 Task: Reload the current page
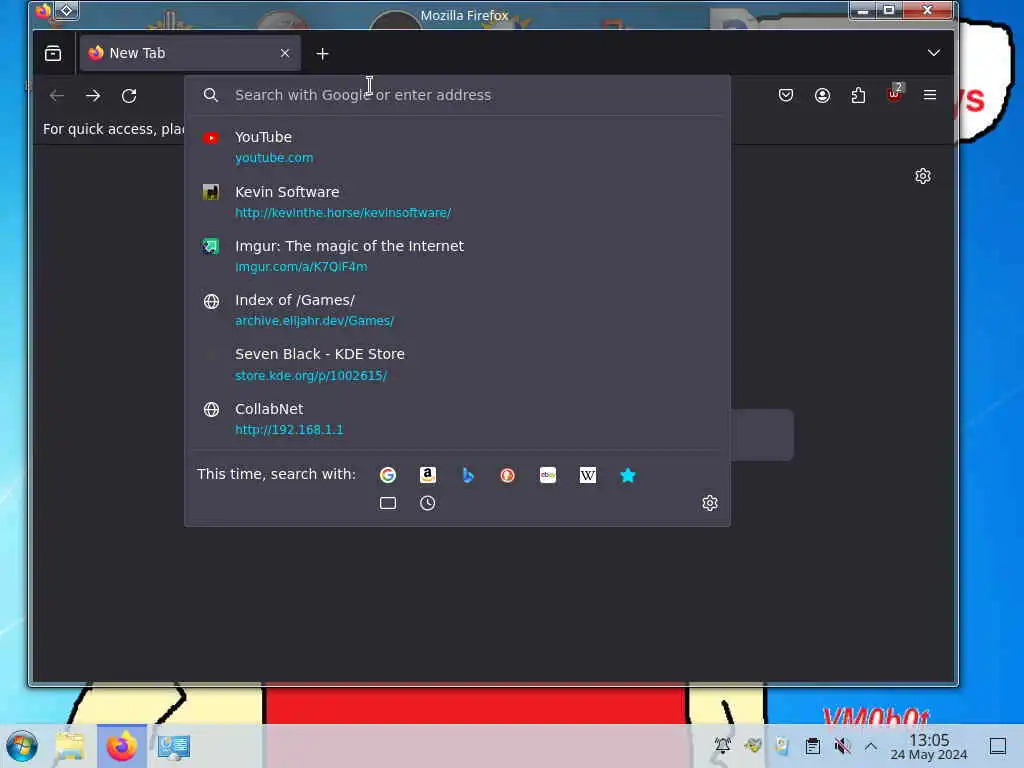129,95
